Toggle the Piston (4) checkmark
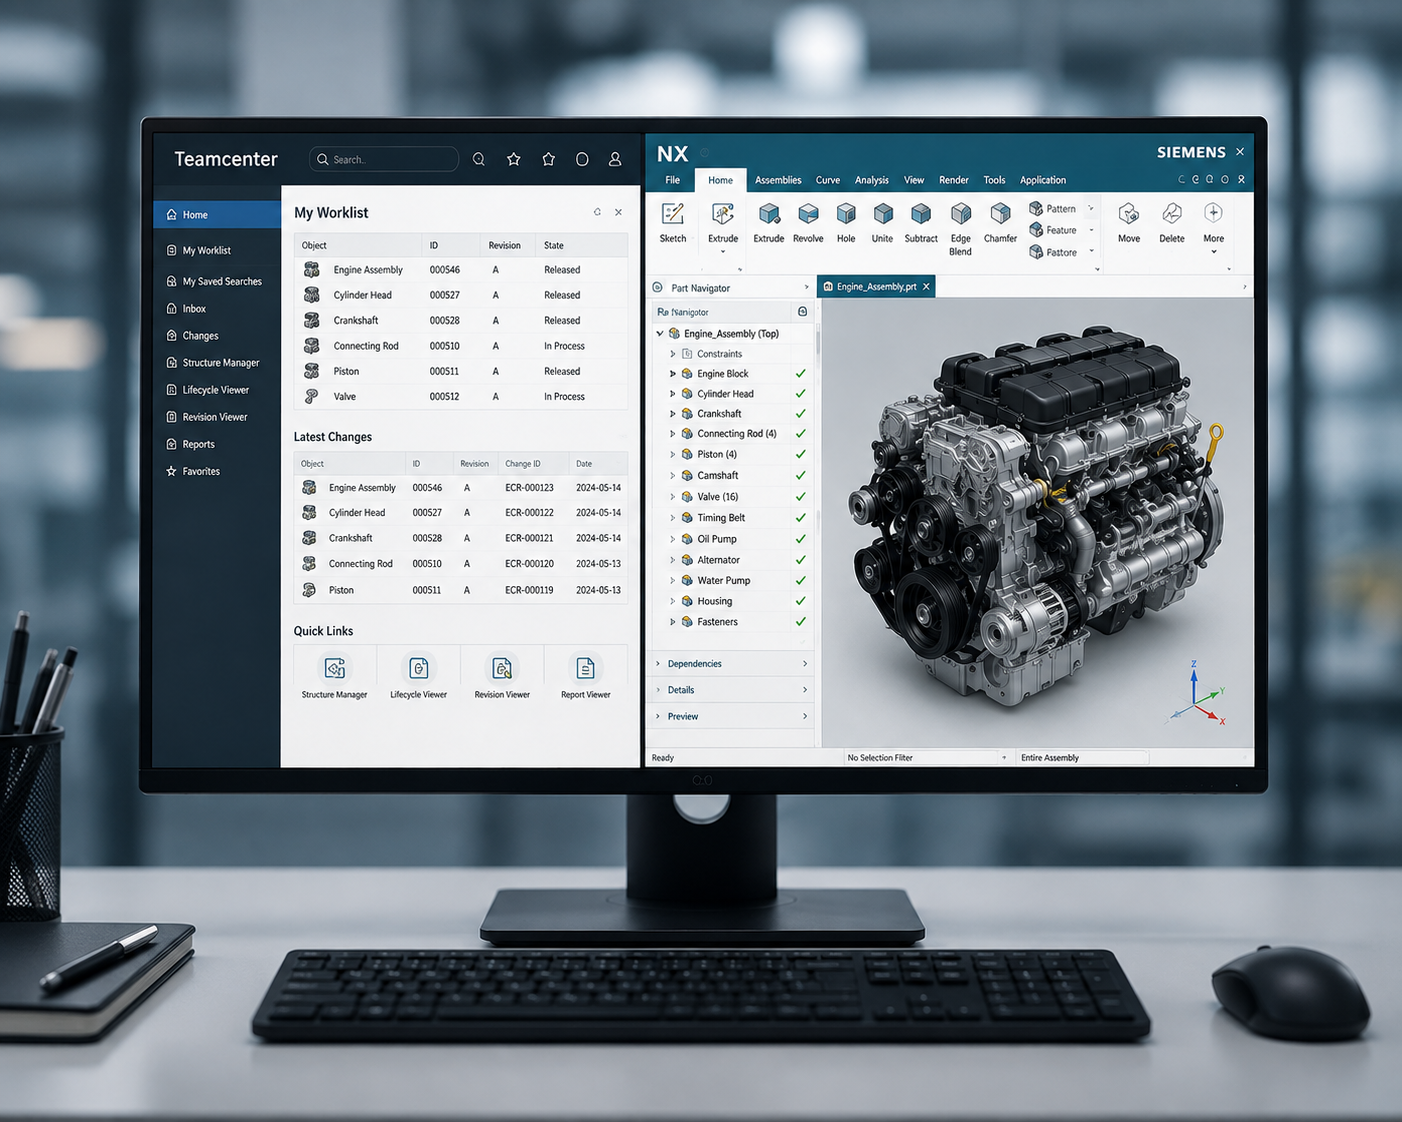This screenshot has width=1402, height=1122. point(800,454)
